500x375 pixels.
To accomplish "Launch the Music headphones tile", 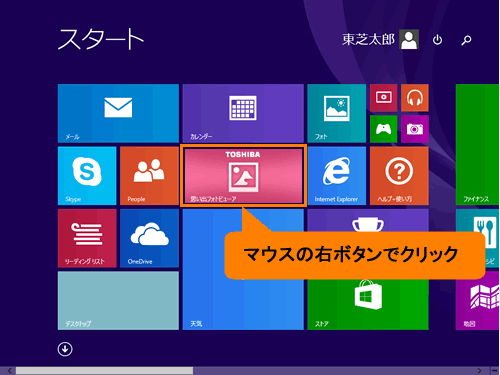I will coord(415,98).
